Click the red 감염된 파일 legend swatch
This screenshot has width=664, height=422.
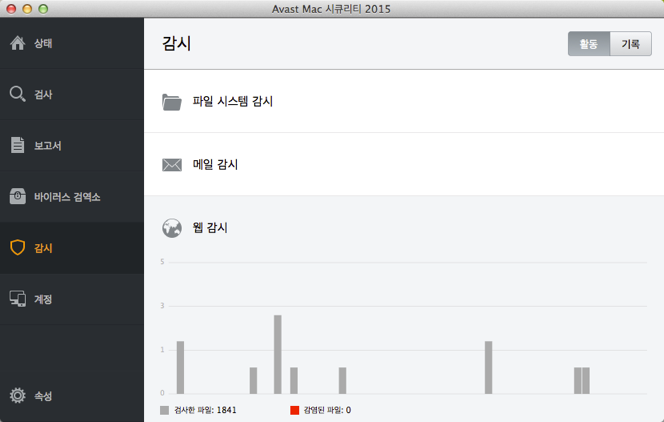(x=294, y=410)
